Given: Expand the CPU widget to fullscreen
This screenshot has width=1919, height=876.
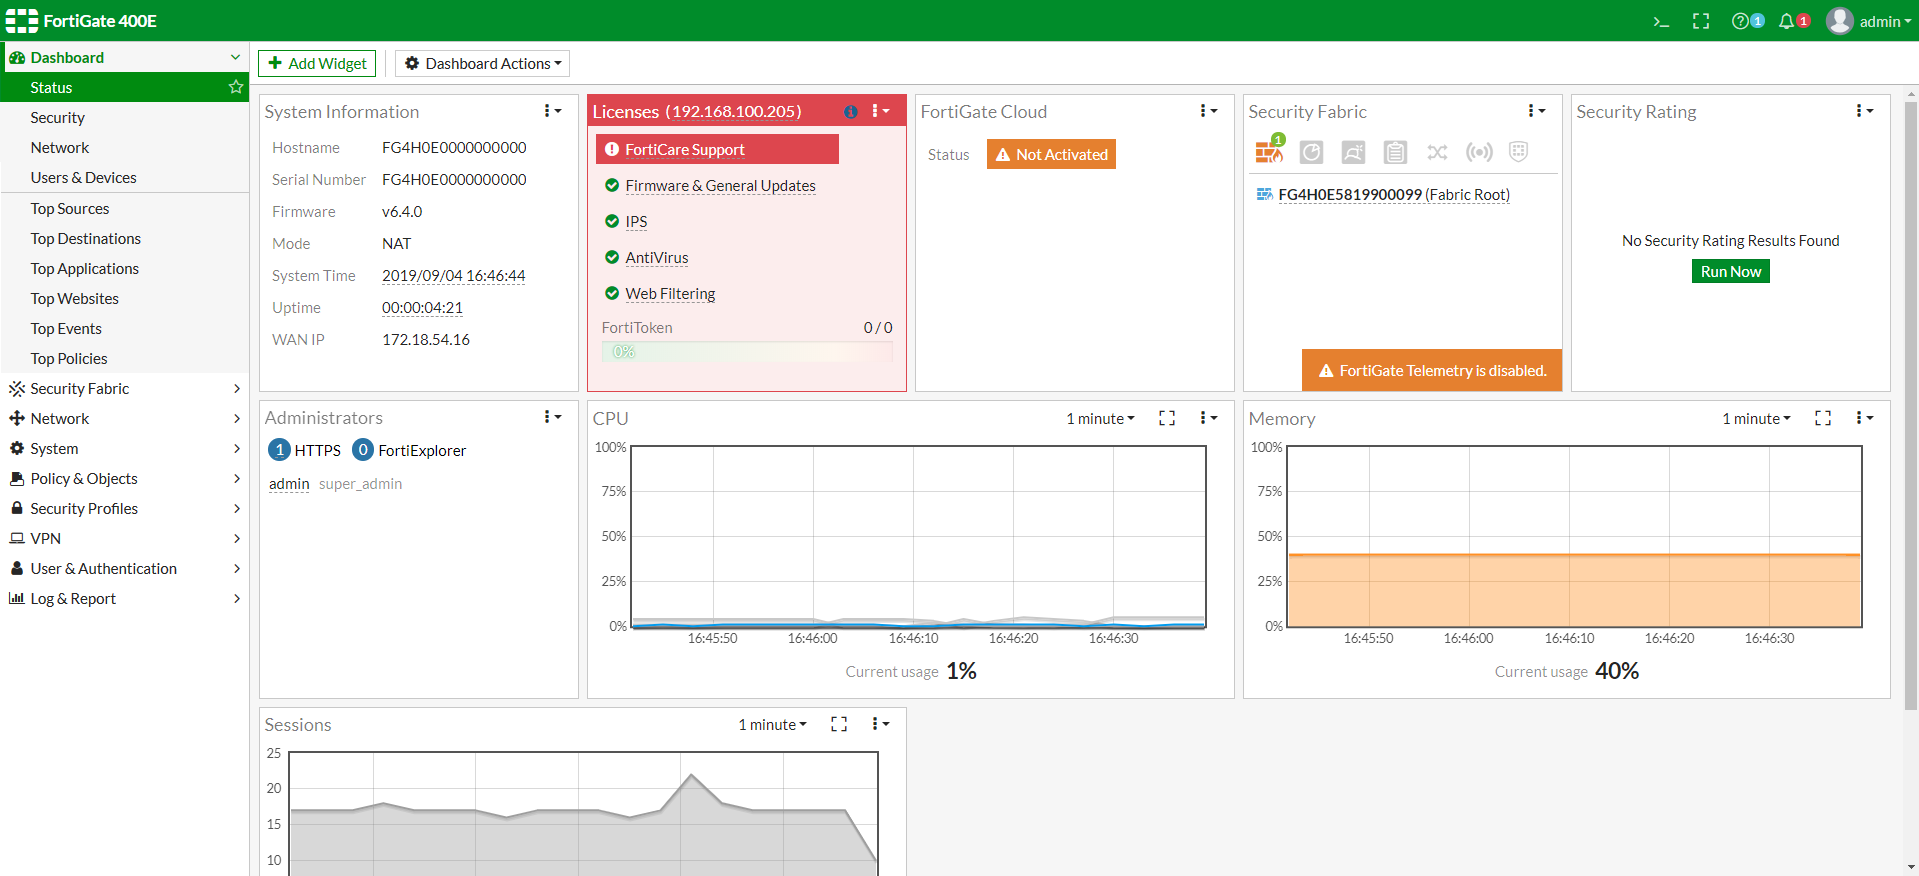Looking at the screenshot, I should point(1167,418).
